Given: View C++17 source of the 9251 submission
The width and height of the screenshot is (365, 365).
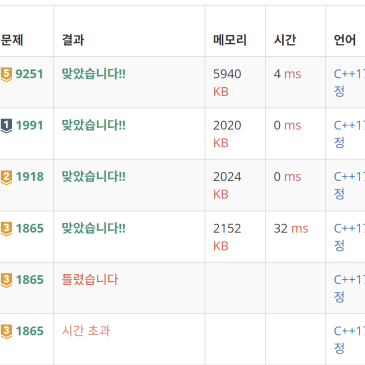Looking at the screenshot, I should pyautogui.click(x=349, y=74).
